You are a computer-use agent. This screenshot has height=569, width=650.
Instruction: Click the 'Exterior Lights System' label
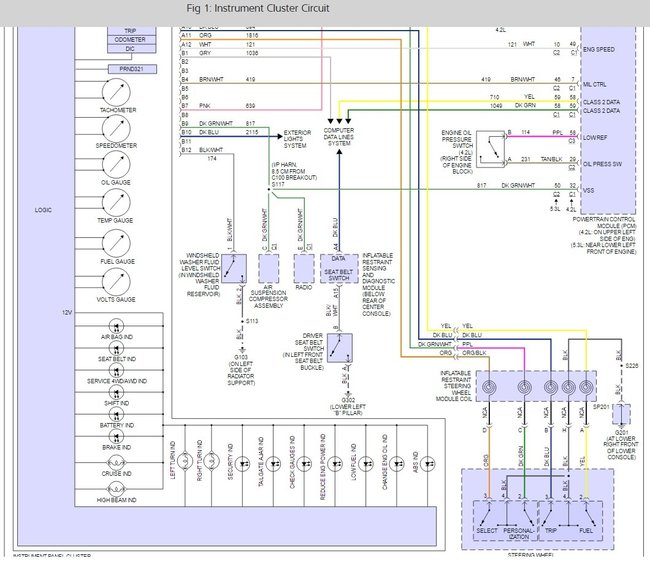click(297, 139)
